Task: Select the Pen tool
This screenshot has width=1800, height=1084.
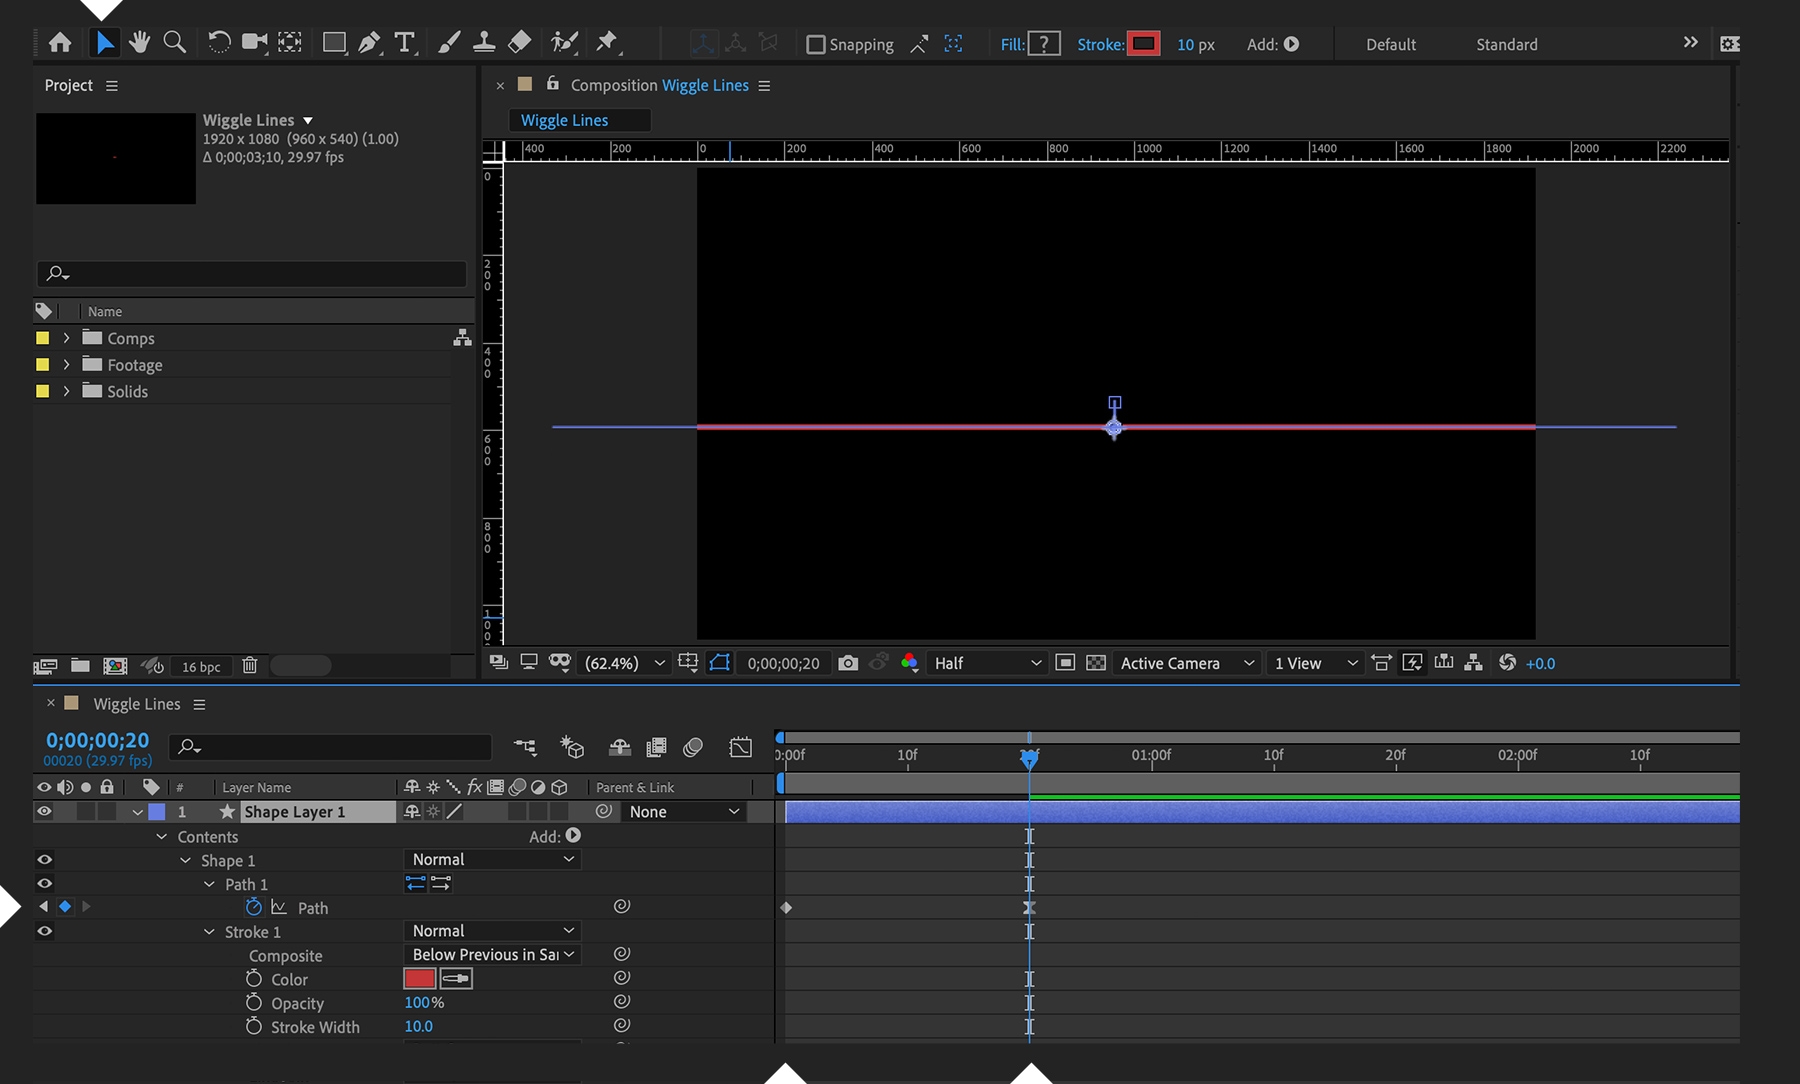Action: [369, 42]
